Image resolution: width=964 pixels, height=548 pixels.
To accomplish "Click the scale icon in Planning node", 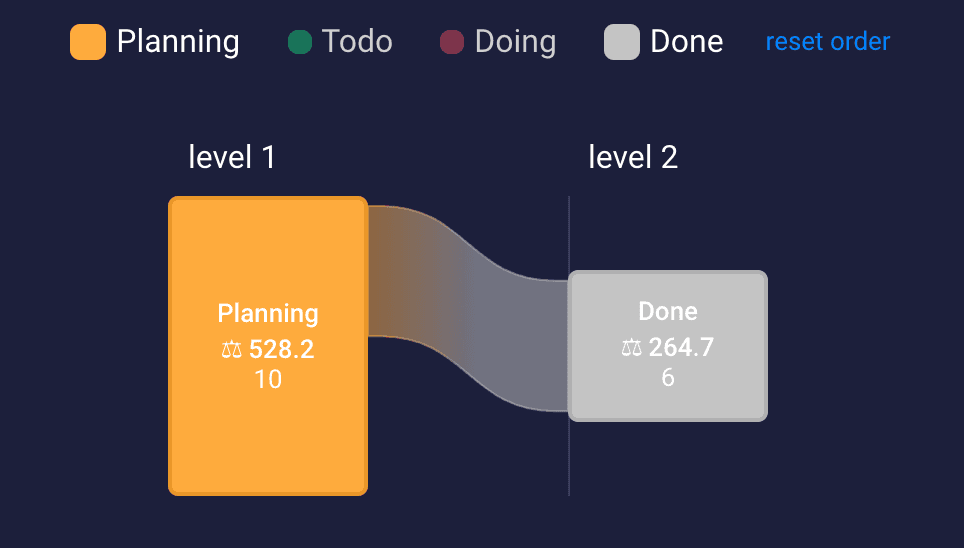I will (231, 349).
